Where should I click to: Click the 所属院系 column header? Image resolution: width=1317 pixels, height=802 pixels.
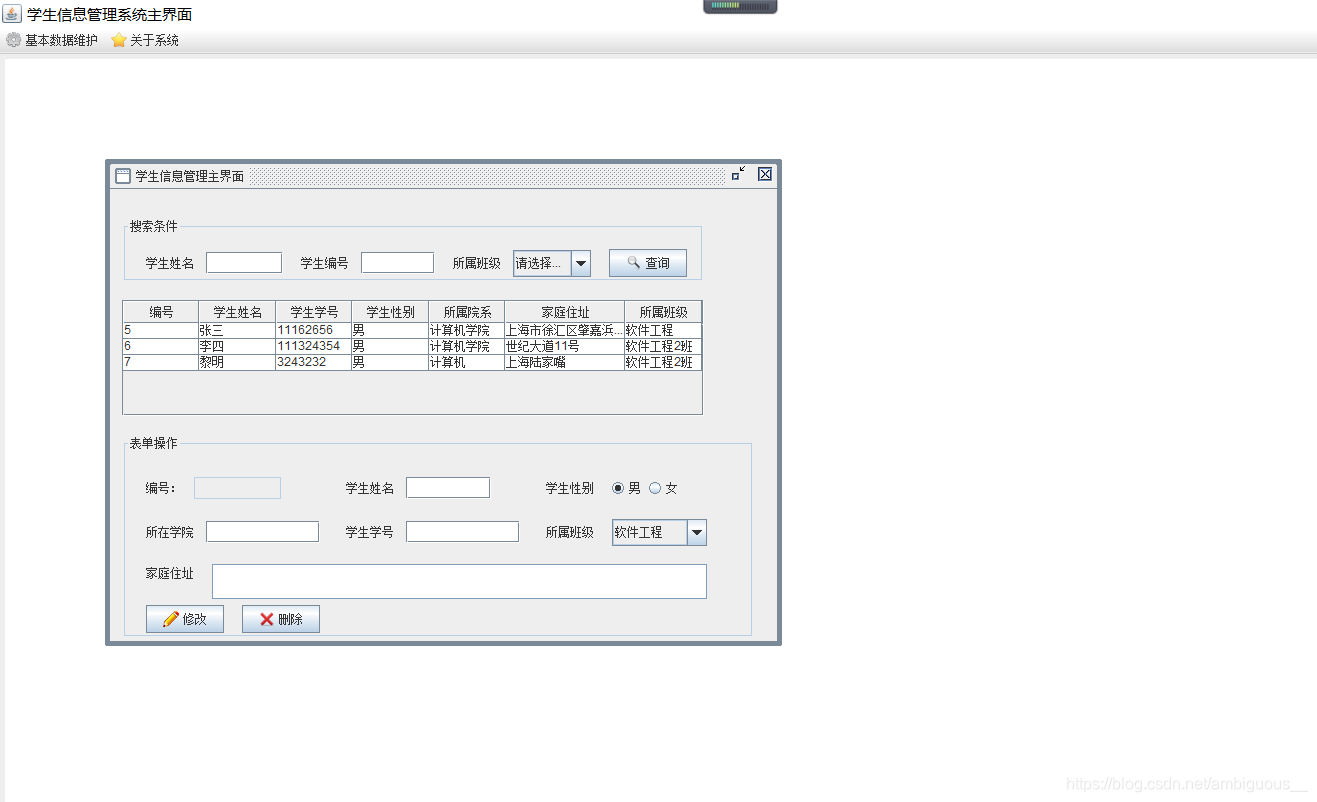[x=467, y=312]
